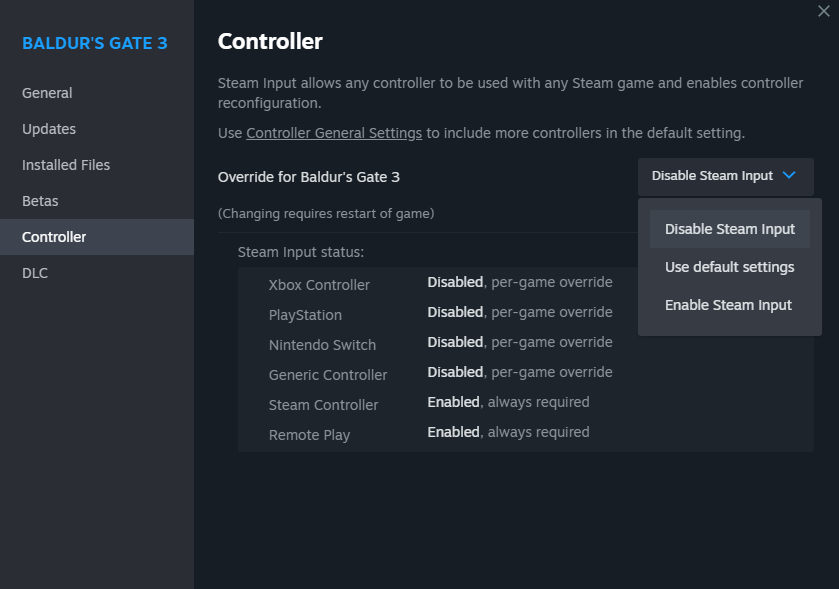
Task: Open the Steam Input override dropdown
Action: click(725, 176)
